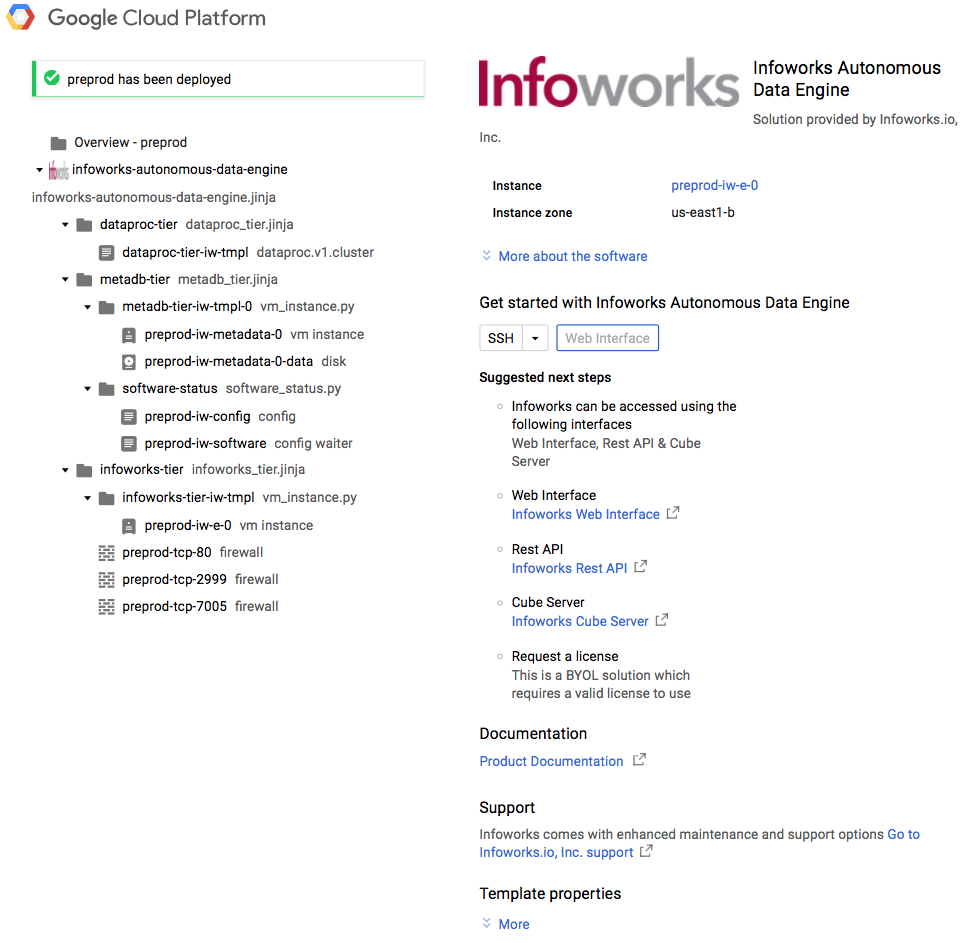Collapse the infoworks-autonomous-data-engine tree node
This screenshot has width=973, height=943.
click(39, 170)
